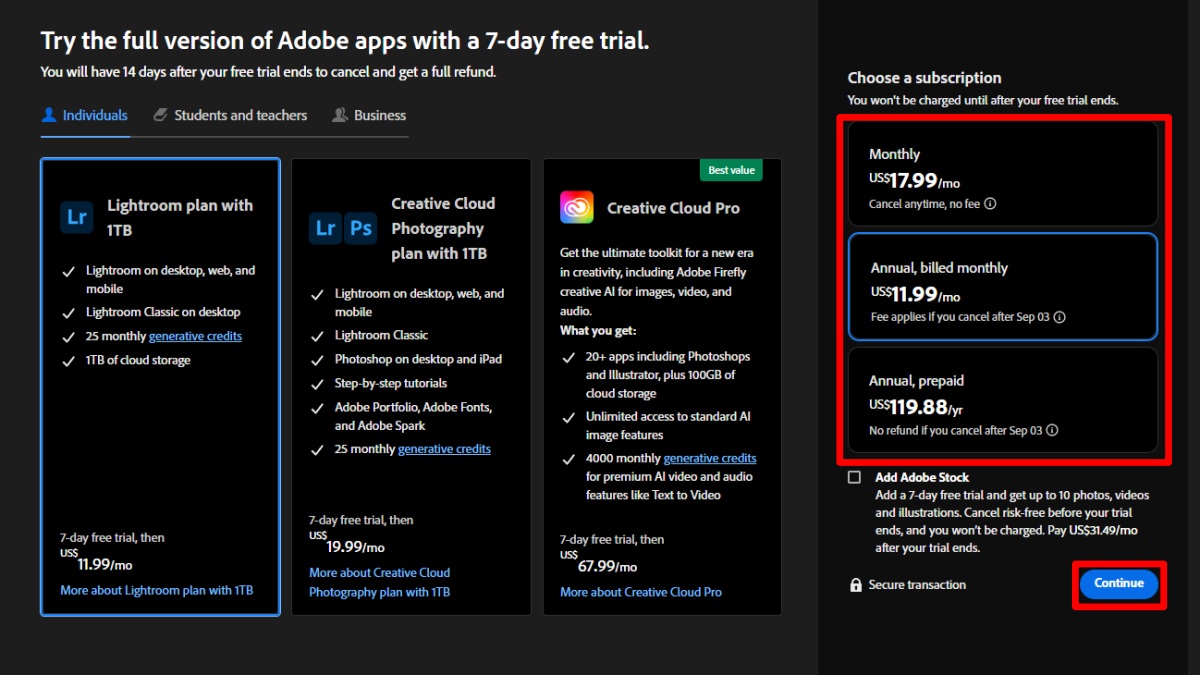Click the Creative Cloud Pro logo icon
This screenshot has height=675, width=1200.
click(577, 208)
